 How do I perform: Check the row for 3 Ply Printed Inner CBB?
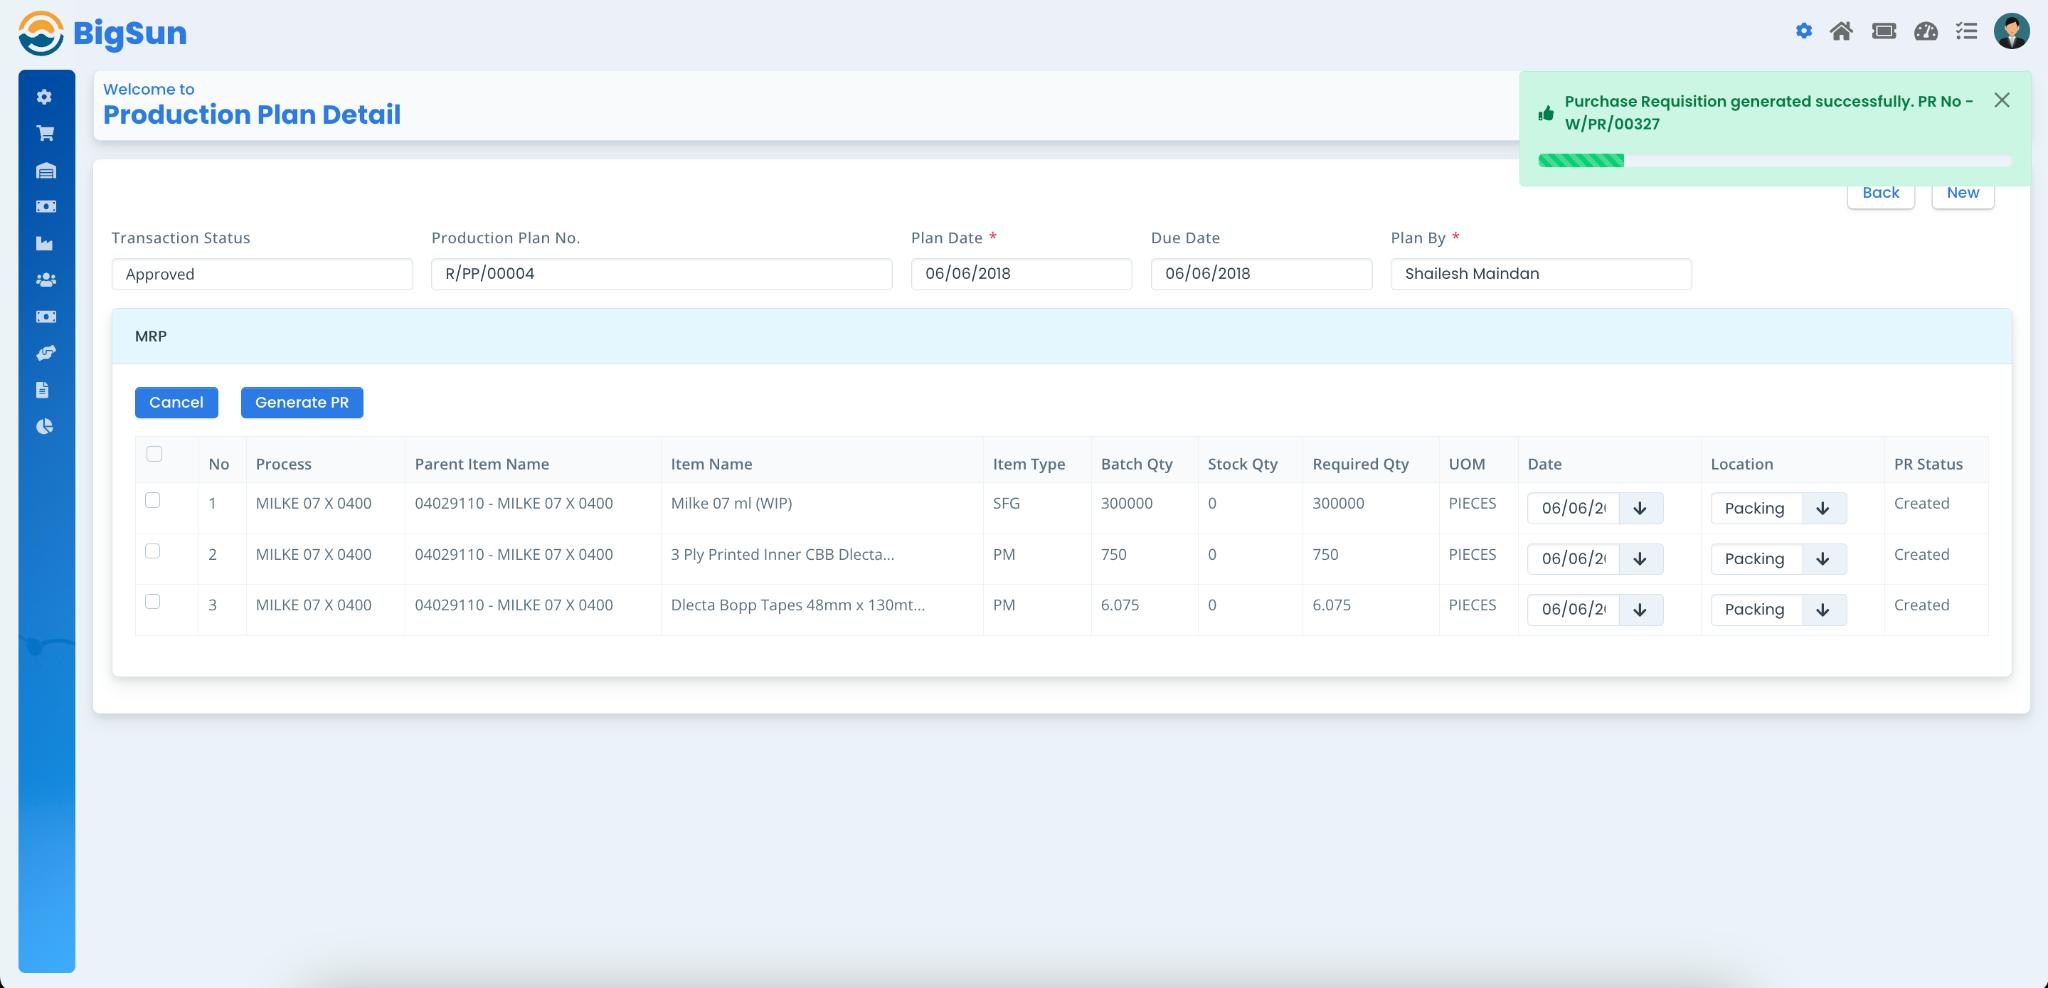coord(152,551)
